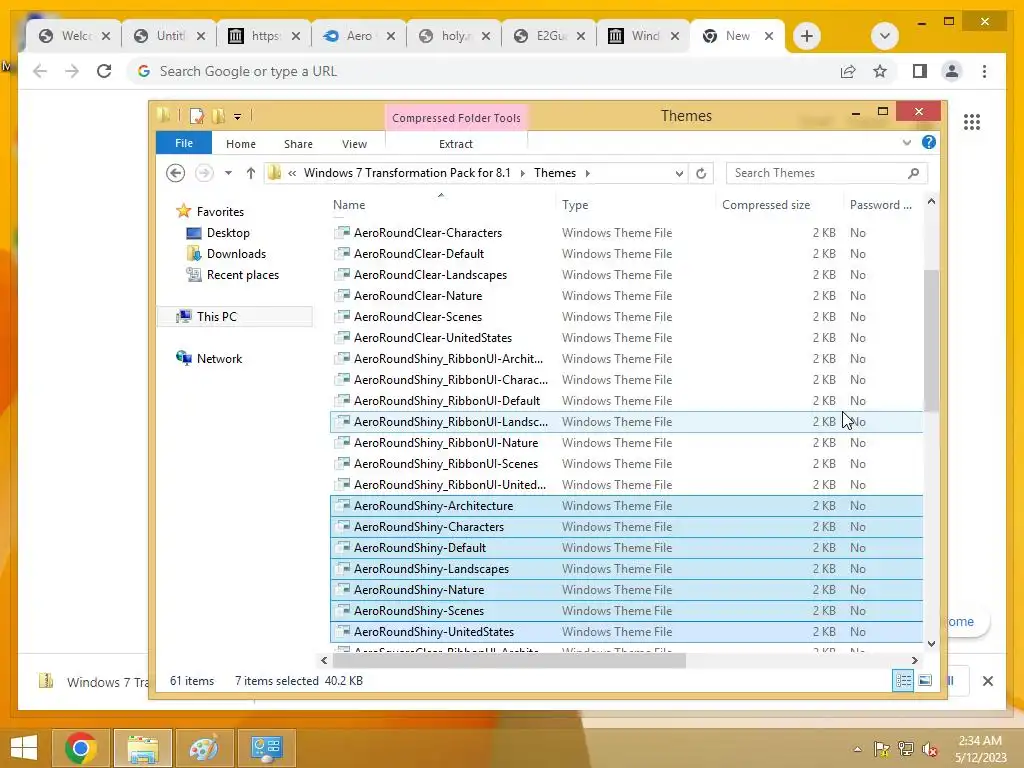Select Network in navigation pane

click(x=219, y=359)
